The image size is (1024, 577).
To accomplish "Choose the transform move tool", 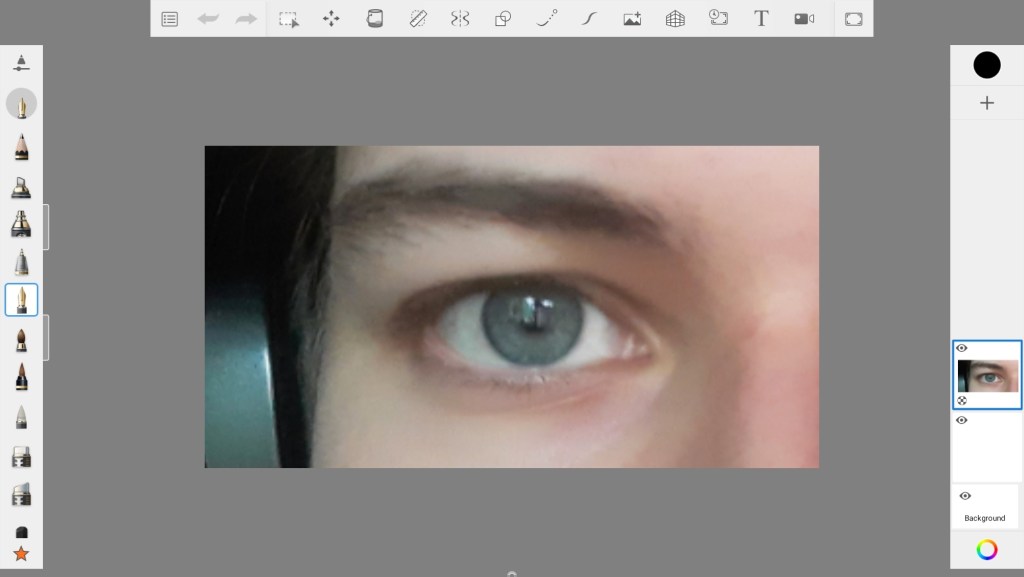I will pyautogui.click(x=331, y=19).
